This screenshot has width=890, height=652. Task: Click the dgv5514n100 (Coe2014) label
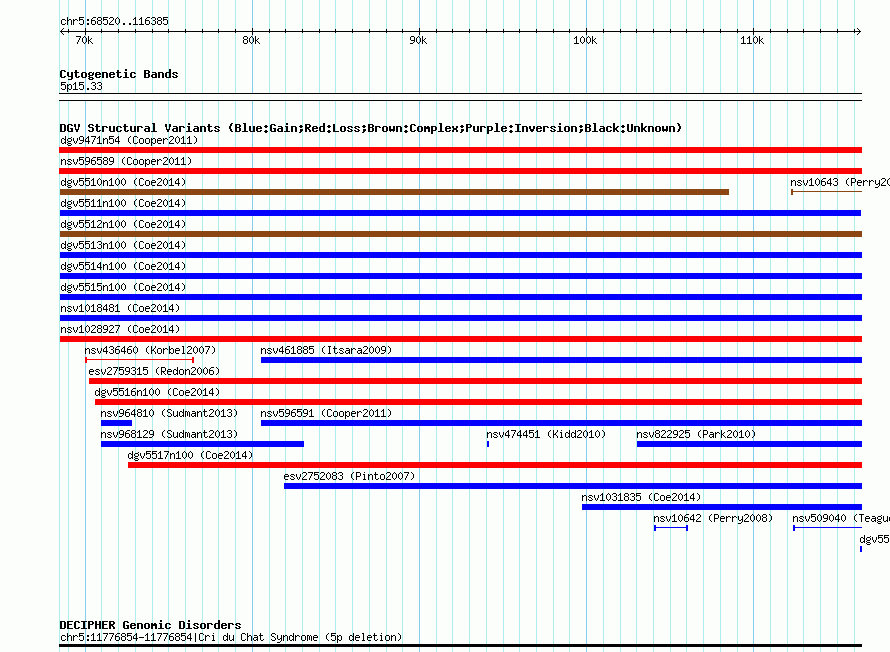click(123, 267)
